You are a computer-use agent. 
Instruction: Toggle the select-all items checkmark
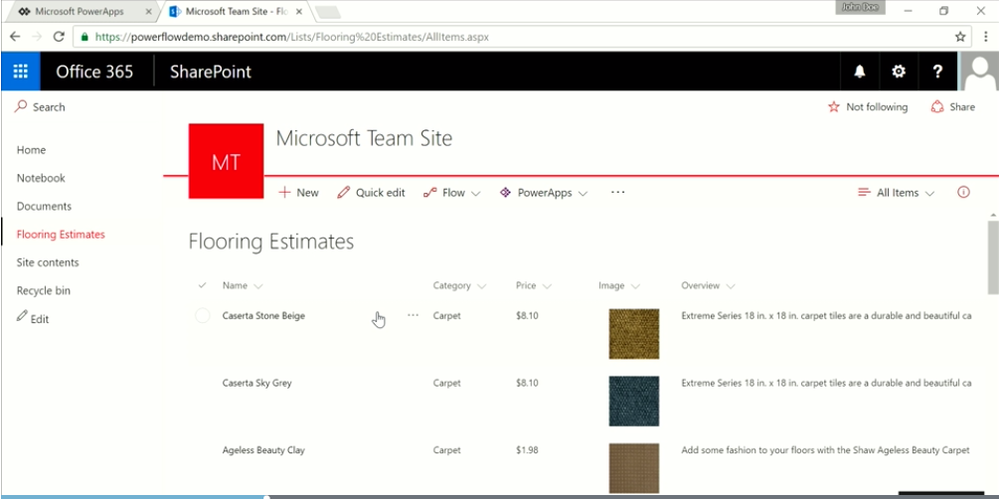[203, 286]
